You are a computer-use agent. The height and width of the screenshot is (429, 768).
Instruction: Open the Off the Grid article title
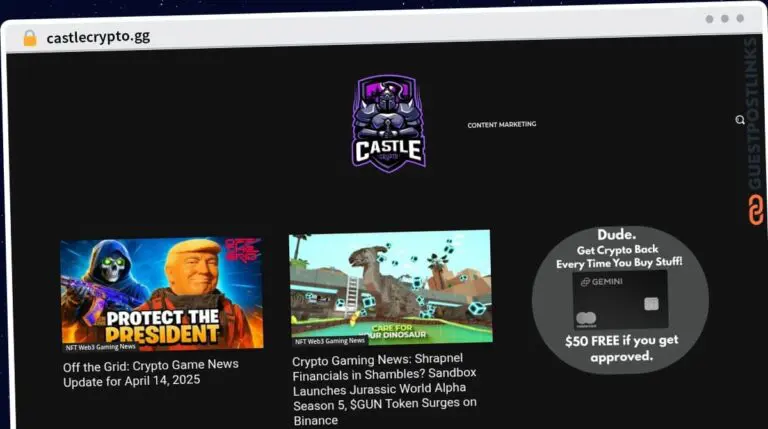151,372
